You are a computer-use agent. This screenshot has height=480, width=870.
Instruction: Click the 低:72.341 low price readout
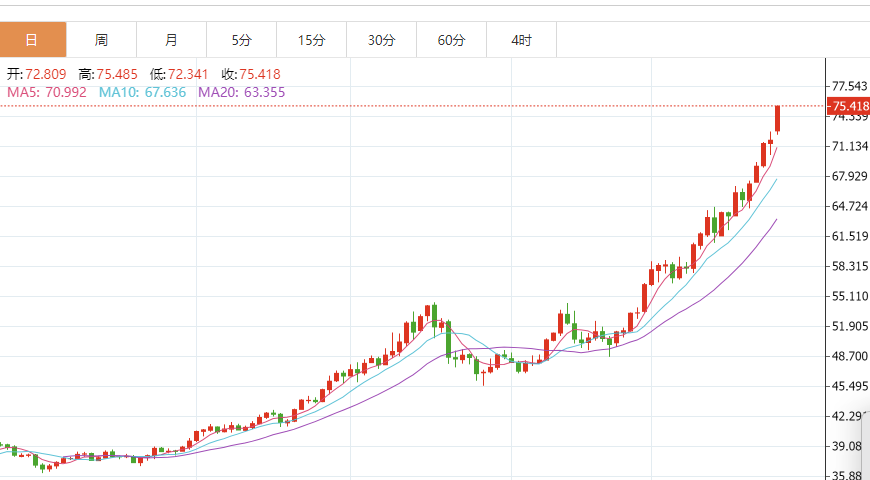coord(179,74)
